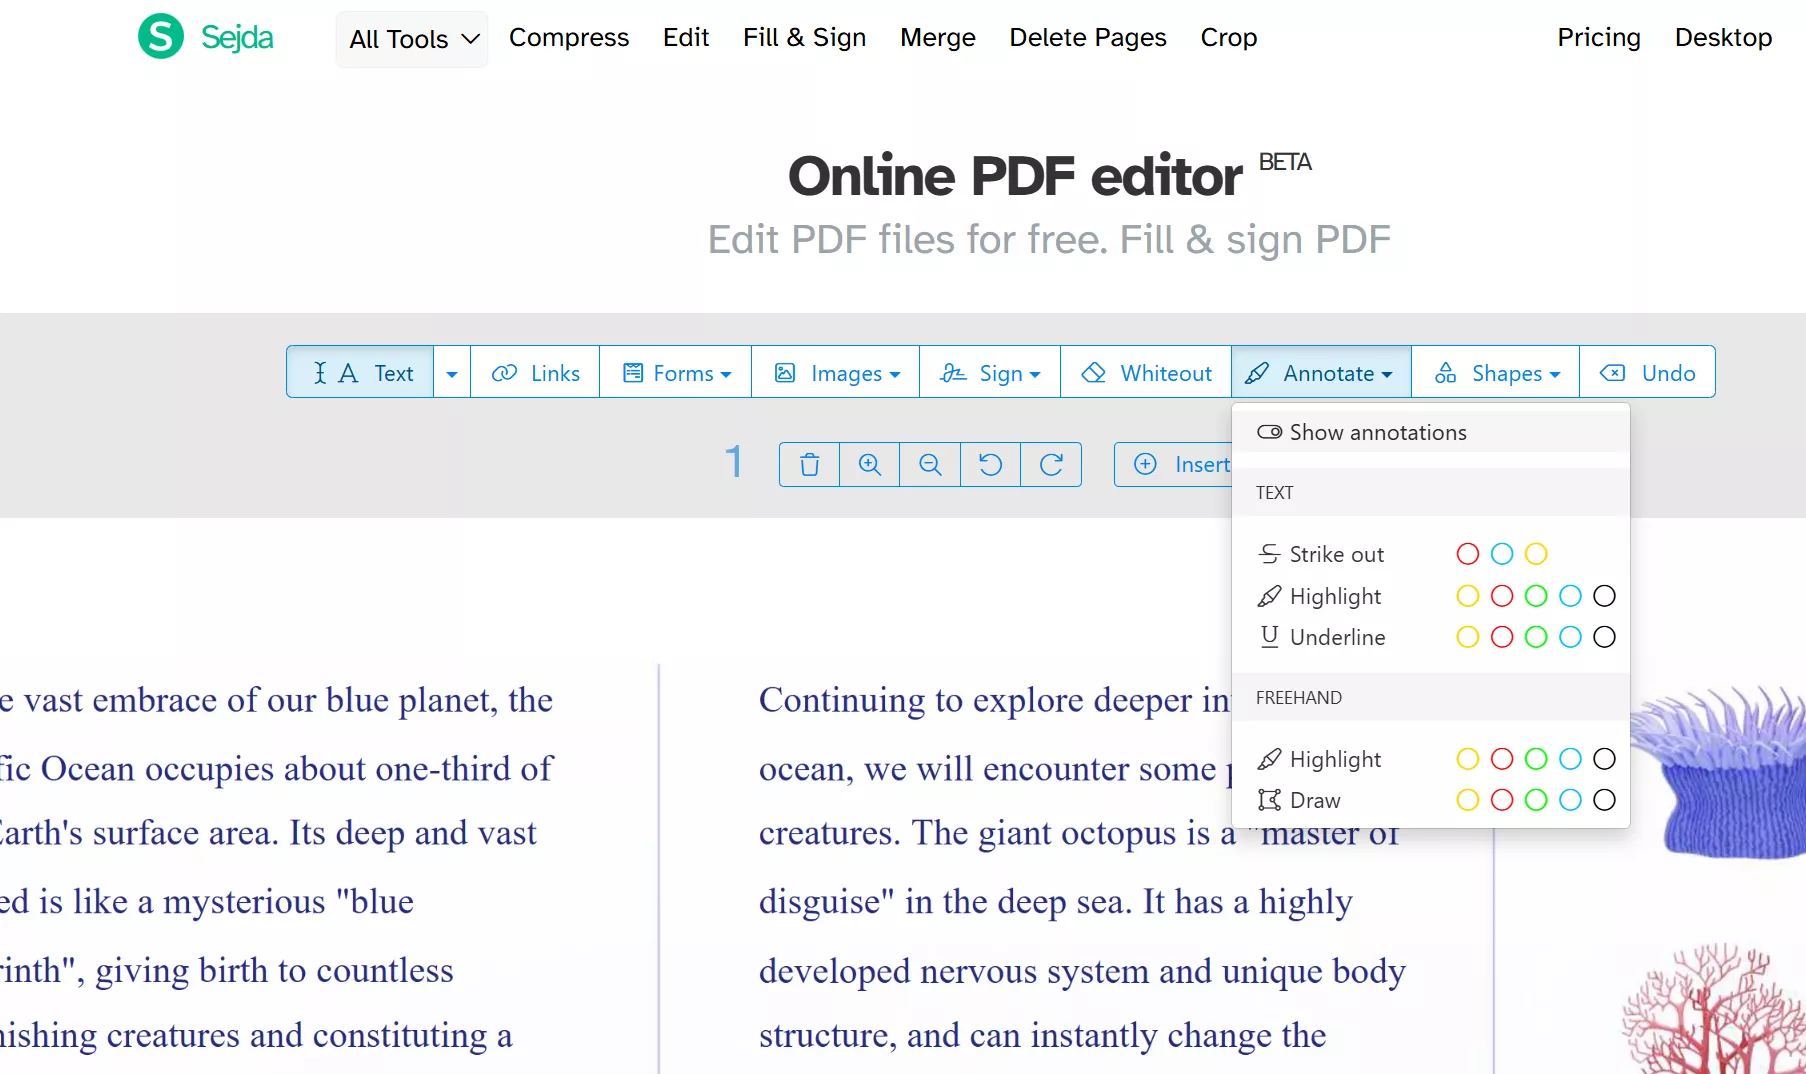Choose freehand Draw option
Screen dimensions: 1806x1074
pyautogui.click(x=1299, y=800)
